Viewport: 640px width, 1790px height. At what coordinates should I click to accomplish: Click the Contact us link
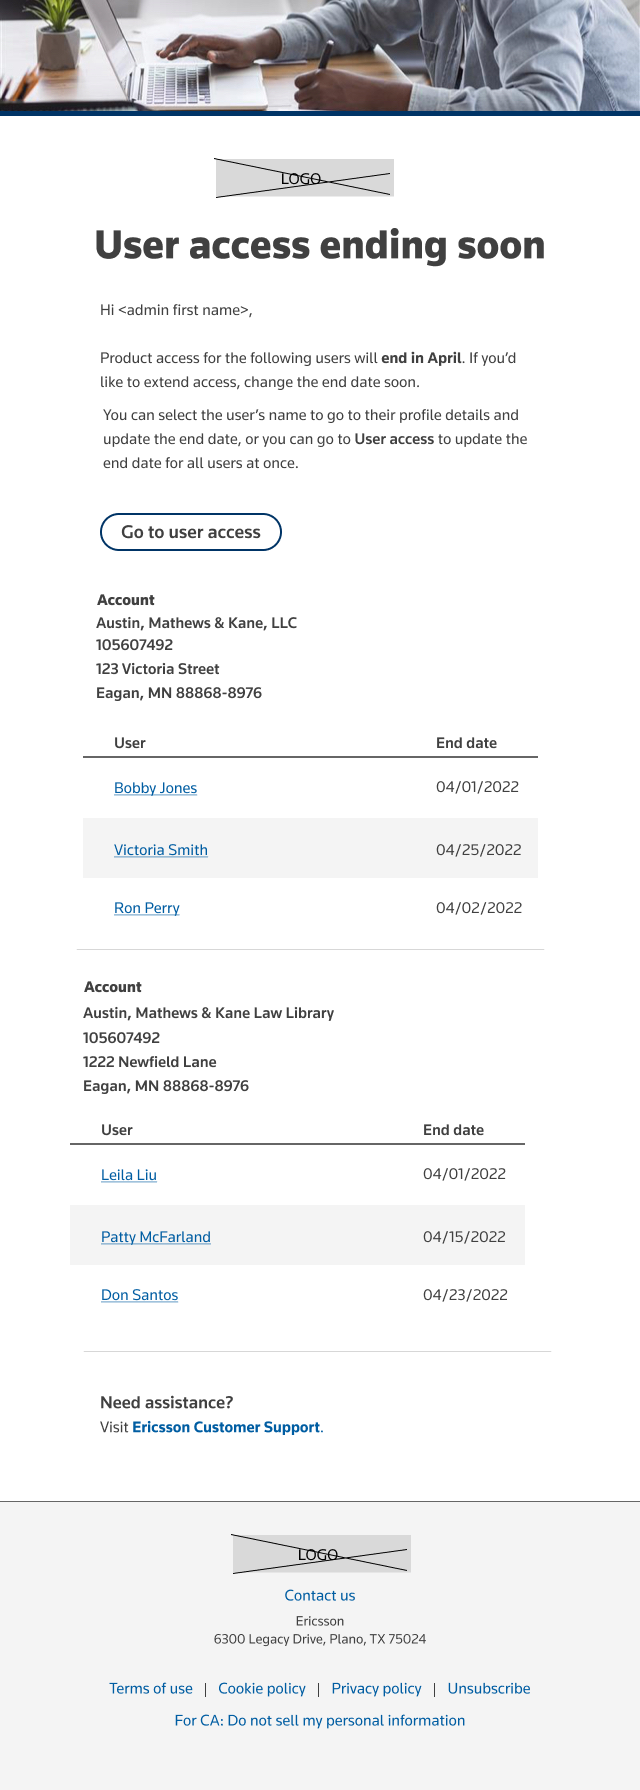pos(320,1595)
